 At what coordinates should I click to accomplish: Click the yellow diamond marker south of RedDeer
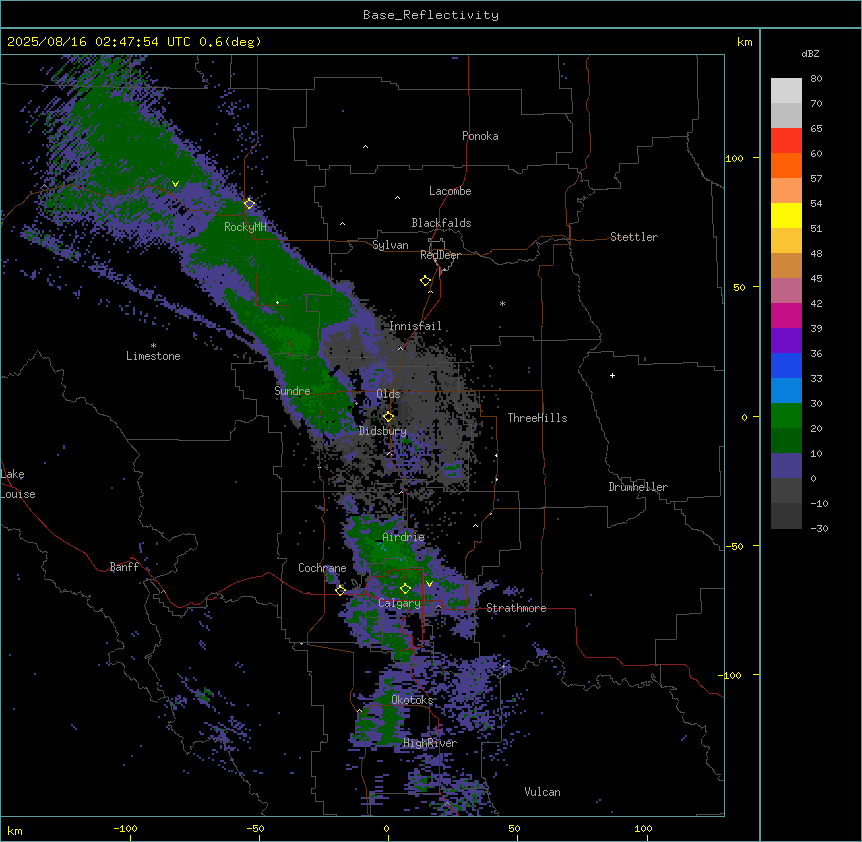[x=426, y=281]
